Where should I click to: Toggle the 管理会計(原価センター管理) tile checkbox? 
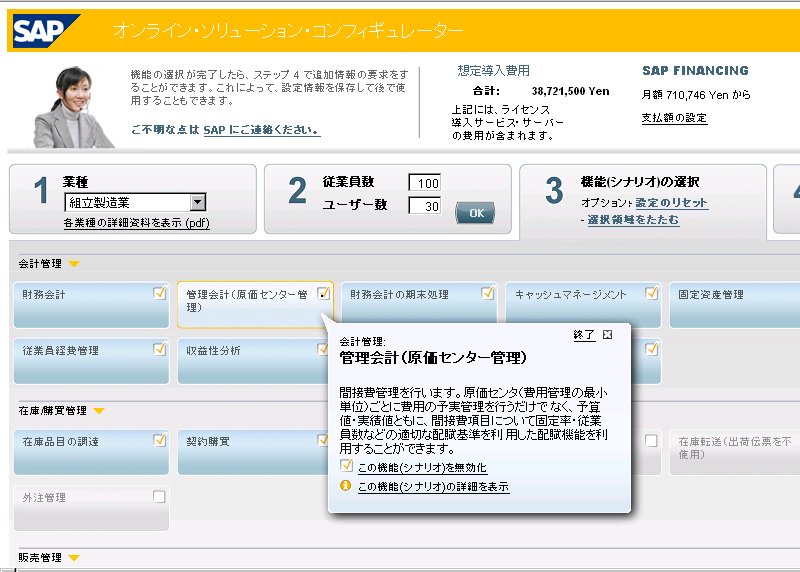click(323, 293)
